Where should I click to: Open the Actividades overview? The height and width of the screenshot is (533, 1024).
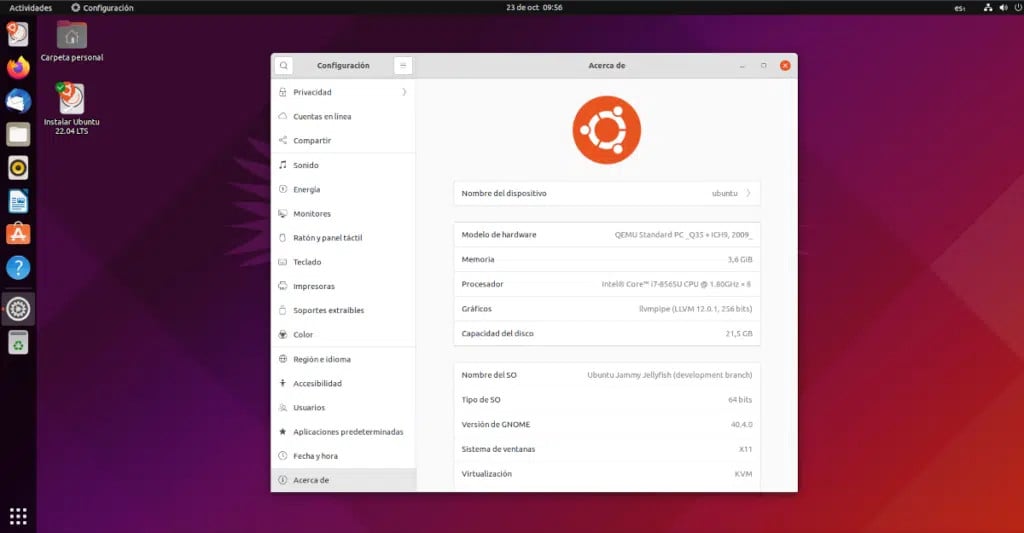click(31, 8)
